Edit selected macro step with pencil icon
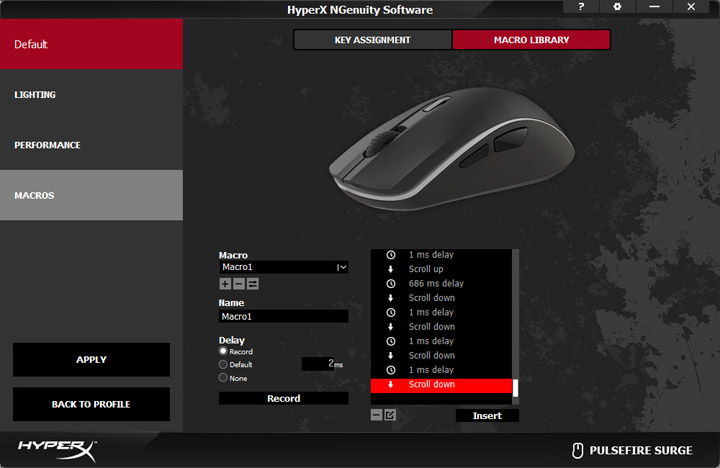 coord(390,415)
